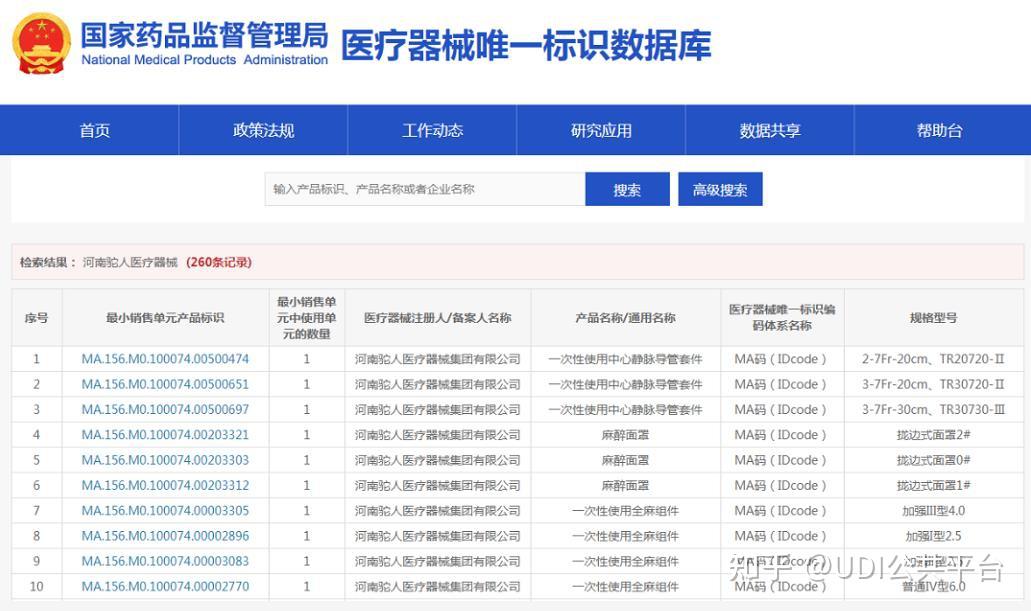Click spec cell 拢边式面罩1#
Image resolution: width=1031 pixels, height=611 pixels.
click(x=933, y=485)
